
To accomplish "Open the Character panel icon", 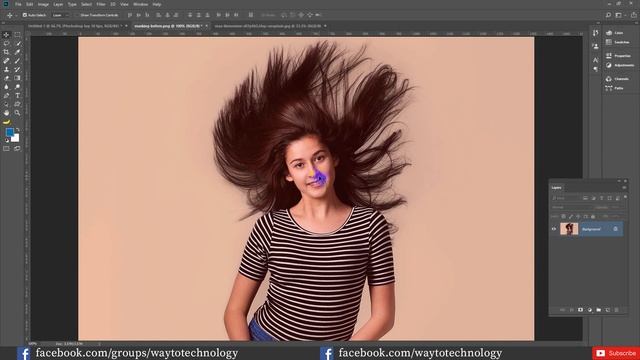I will (596, 60).
